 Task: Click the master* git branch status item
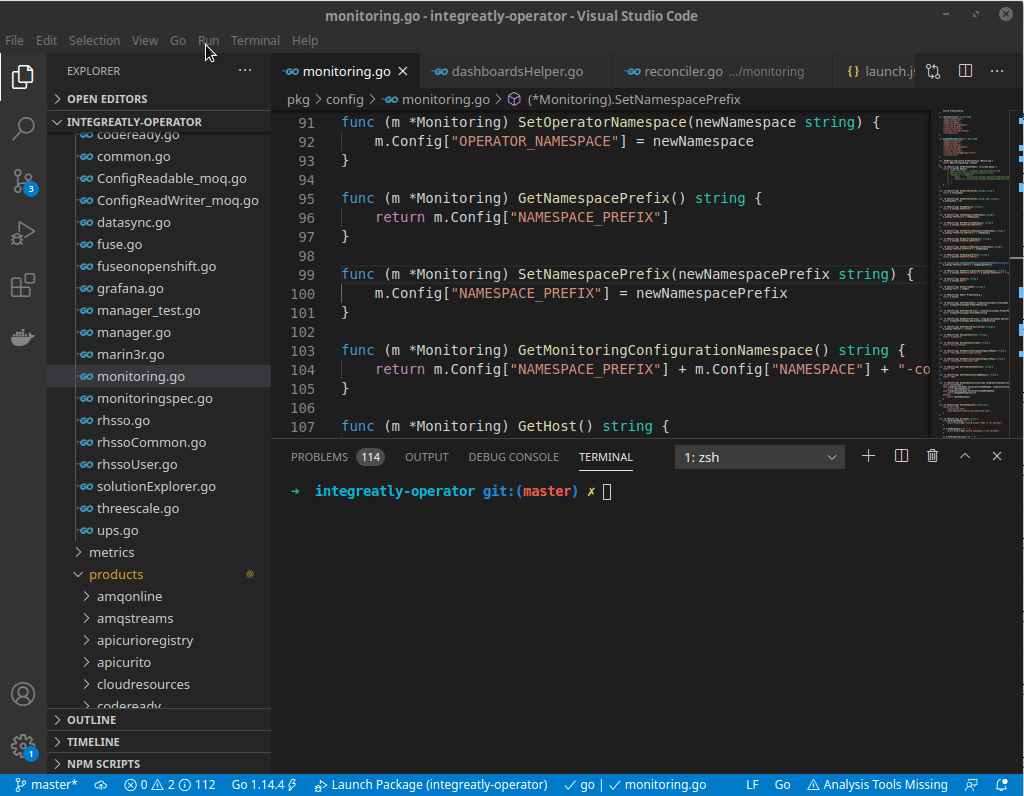[x=46, y=785]
